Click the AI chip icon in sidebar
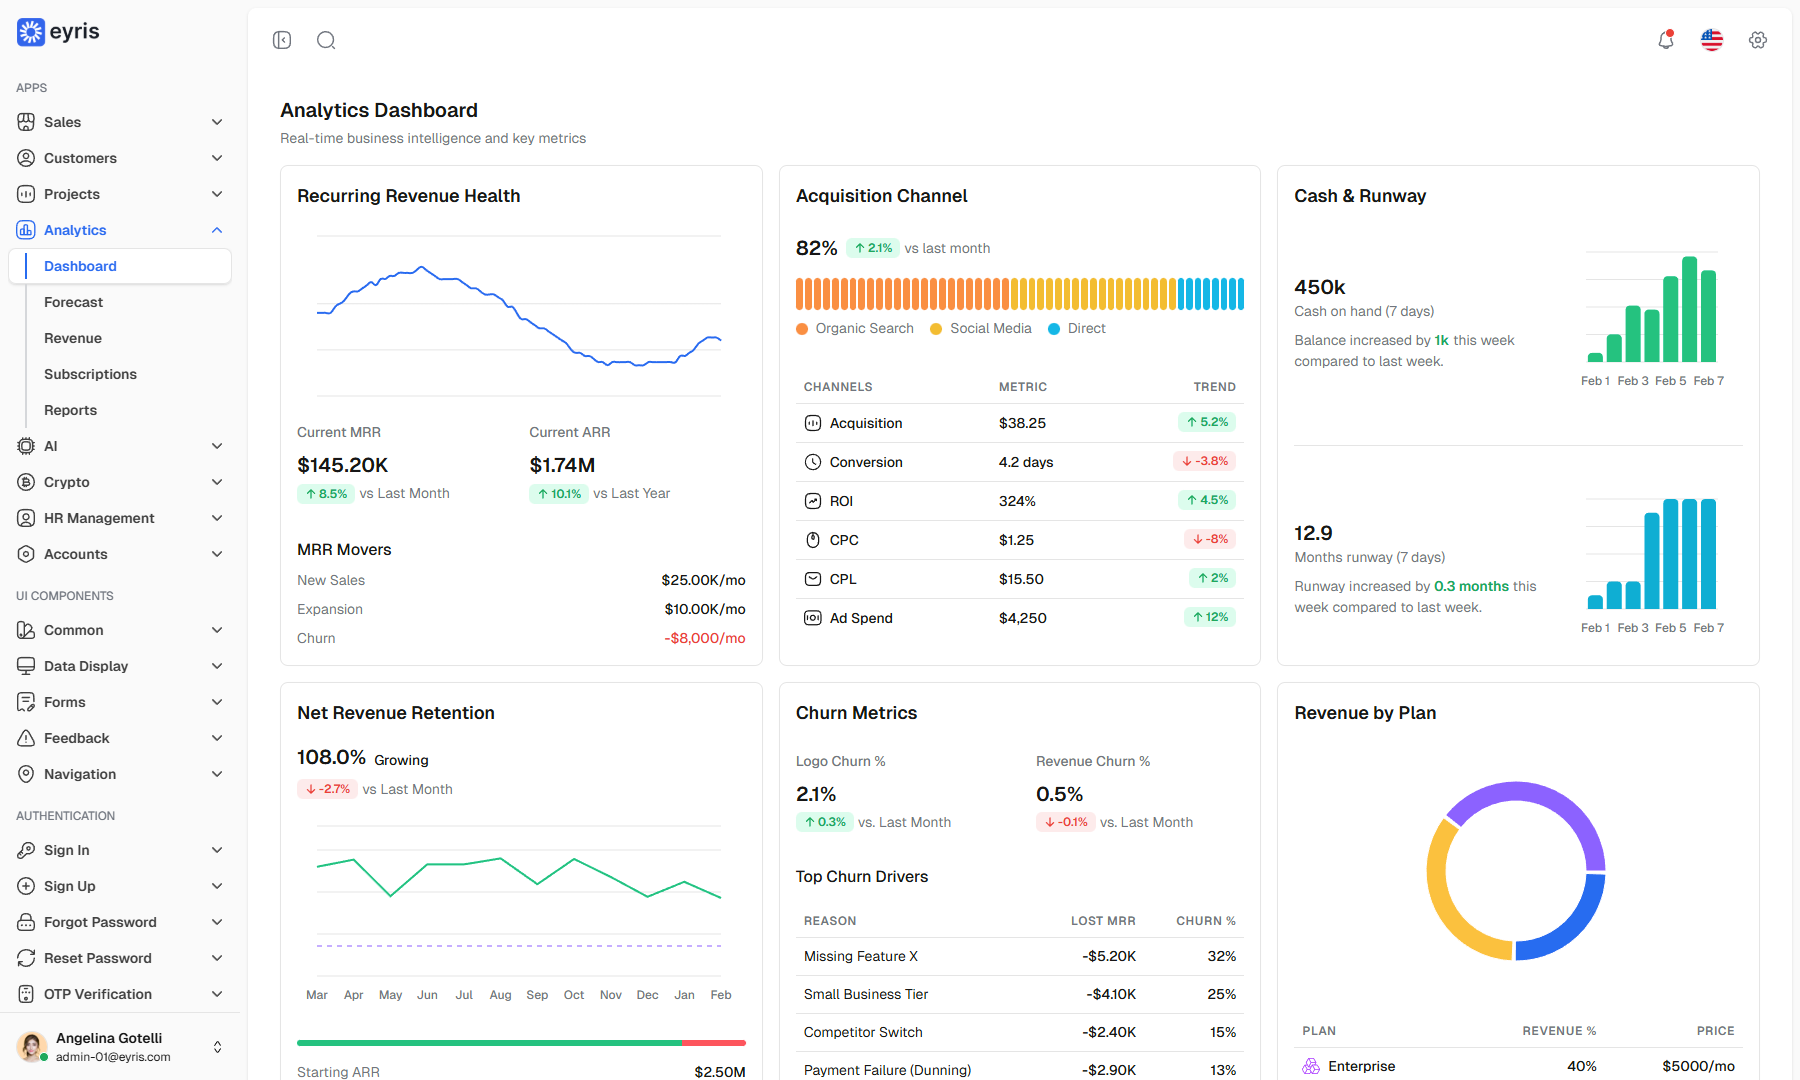Screen dimensions: 1800x1080 [x=26, y=446]
